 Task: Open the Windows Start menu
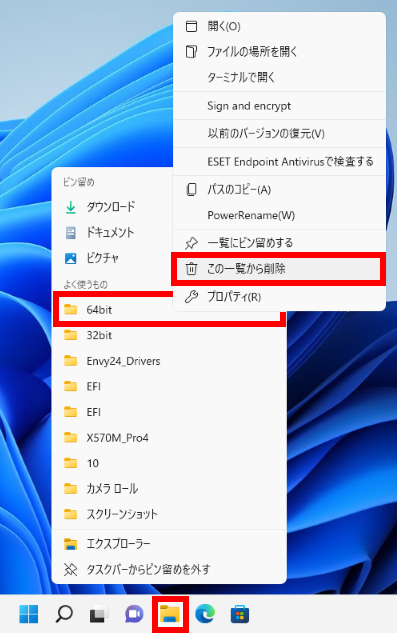point(29,614)
